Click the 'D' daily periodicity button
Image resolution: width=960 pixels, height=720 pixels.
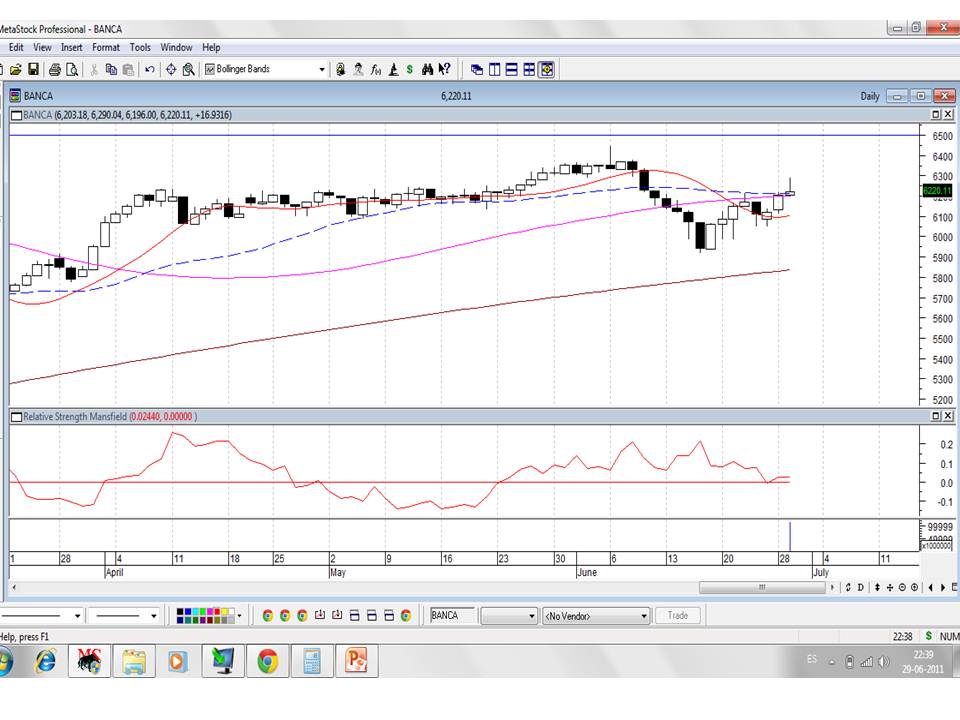point(859,588)
